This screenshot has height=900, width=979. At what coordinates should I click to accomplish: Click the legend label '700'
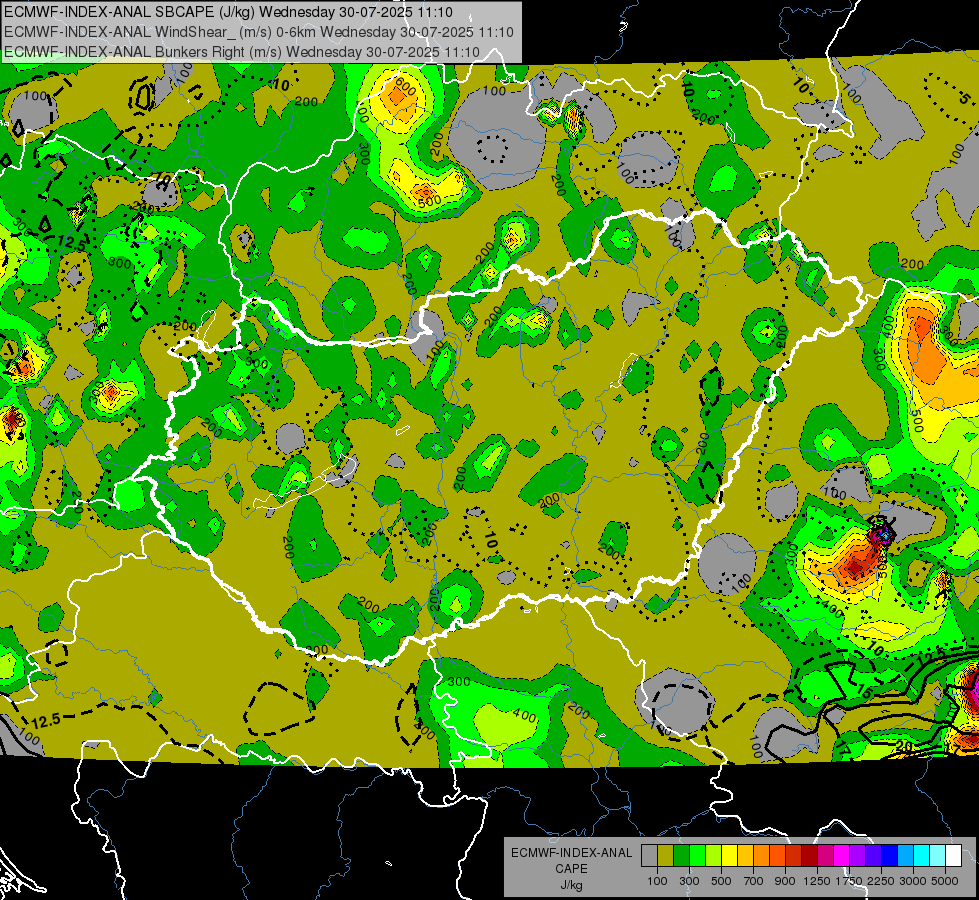click(754, 881)
